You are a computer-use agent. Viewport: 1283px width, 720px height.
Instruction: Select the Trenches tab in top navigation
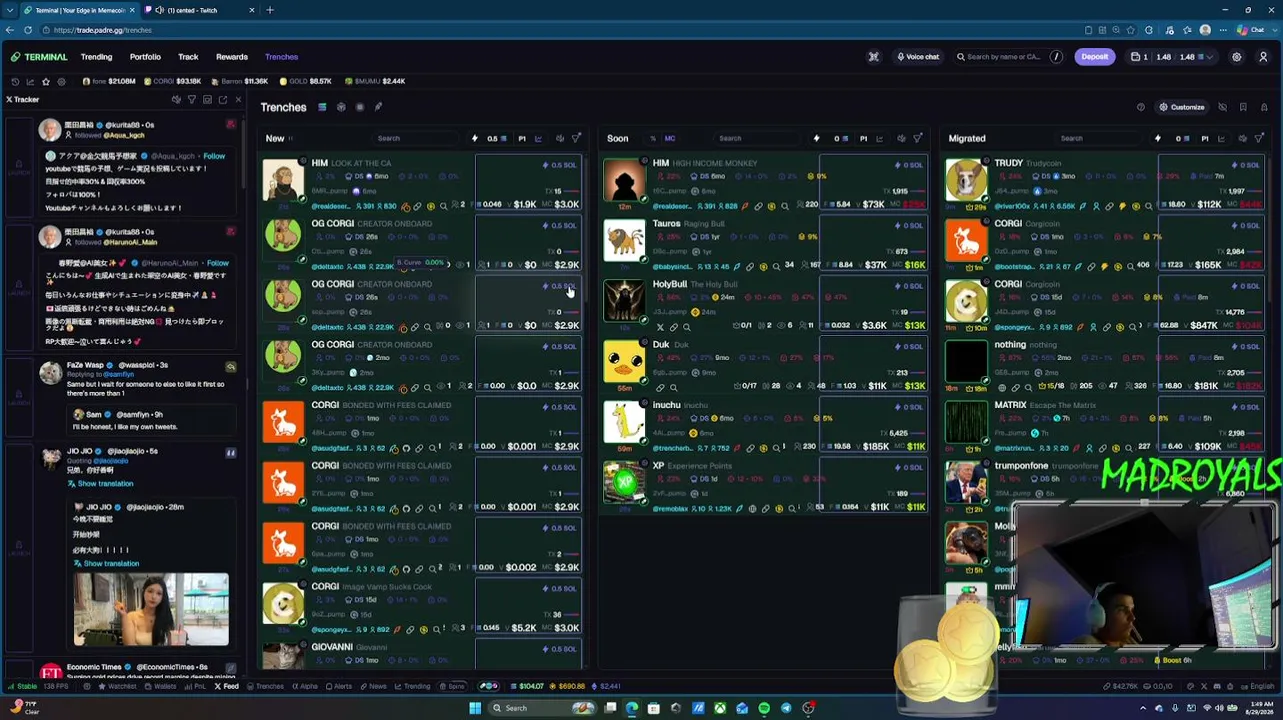(281, 57)
